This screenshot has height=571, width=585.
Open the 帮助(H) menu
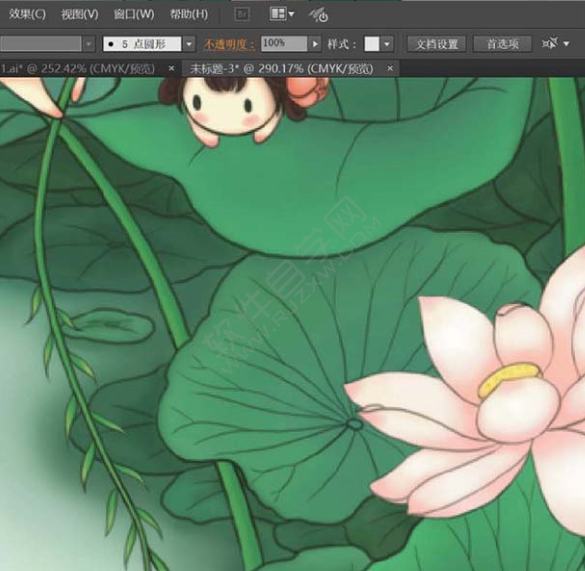pyautogui.click(x=189, y=15)
